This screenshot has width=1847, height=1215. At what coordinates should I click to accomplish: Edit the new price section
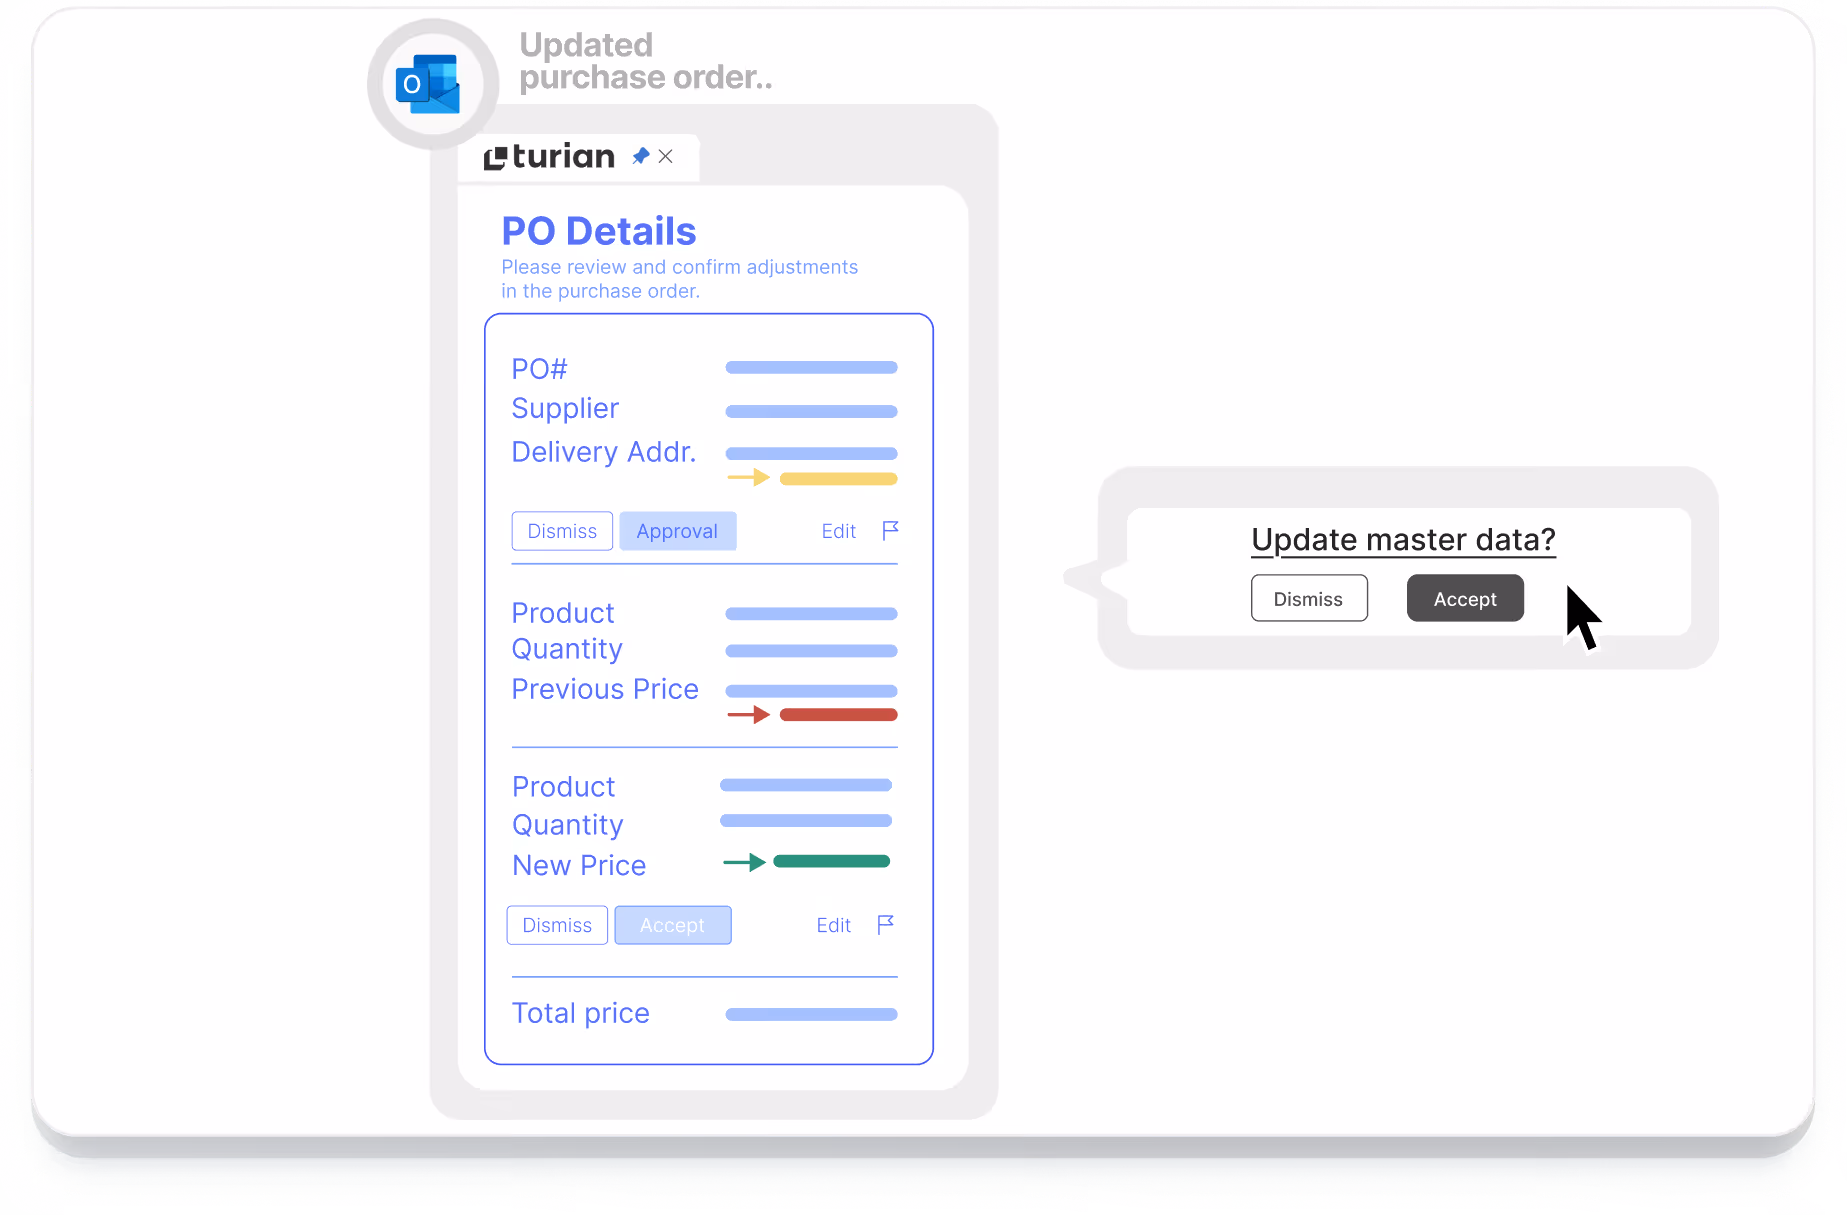click(834, 925)
